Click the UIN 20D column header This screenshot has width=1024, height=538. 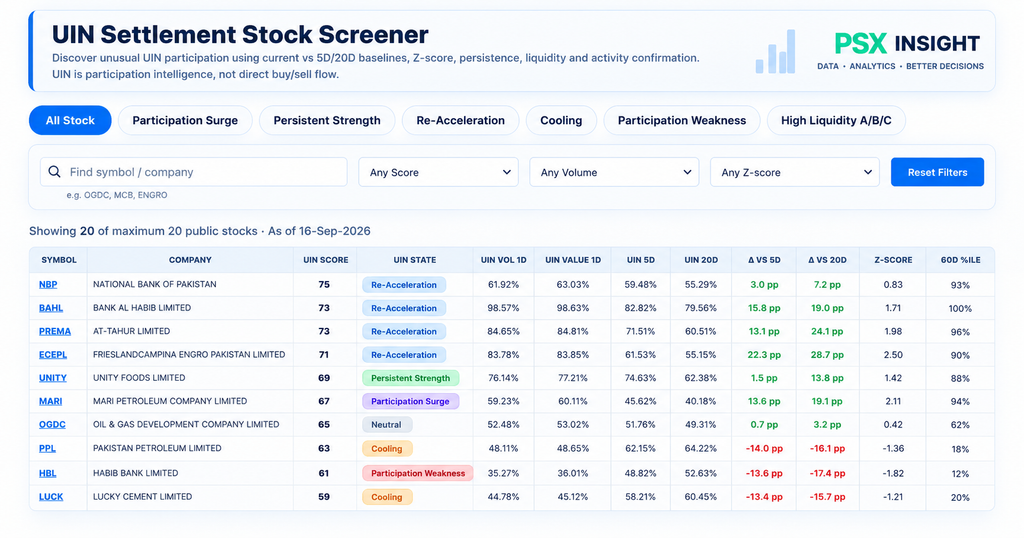click(701, 260)
